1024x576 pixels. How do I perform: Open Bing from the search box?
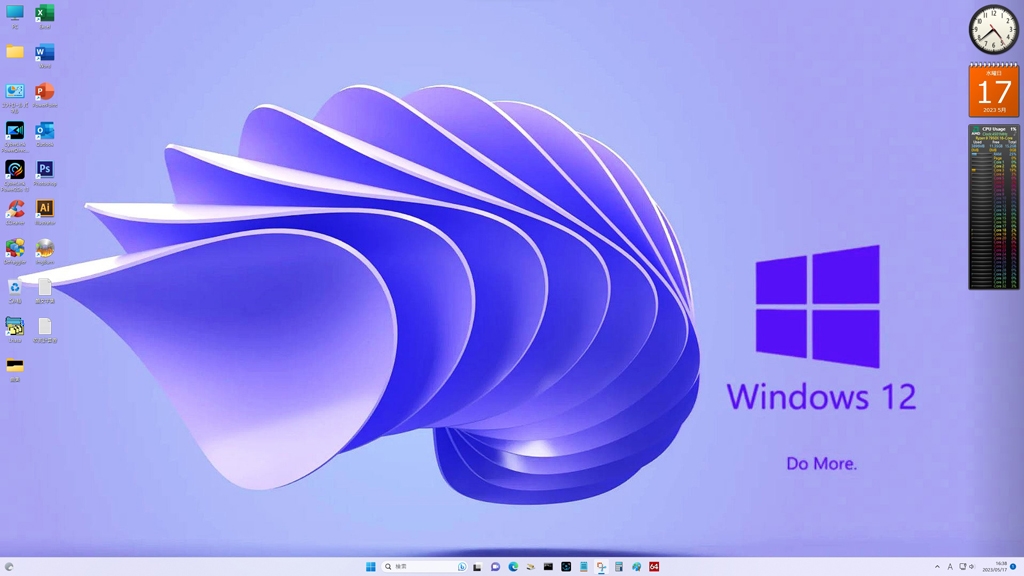click(x=462, y=567)
